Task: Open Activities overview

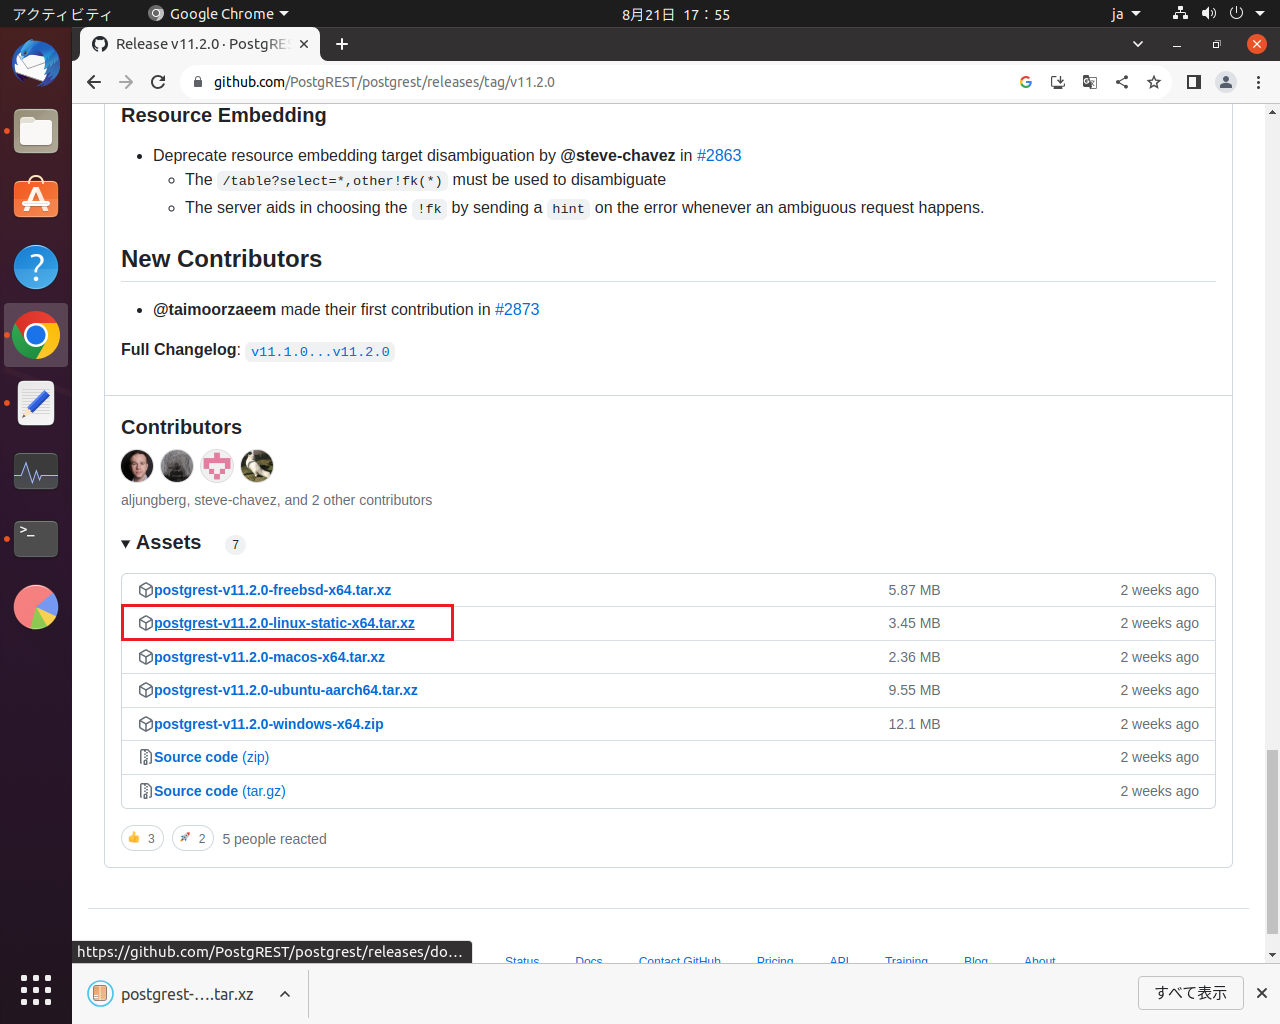Action: coord(62,14)
